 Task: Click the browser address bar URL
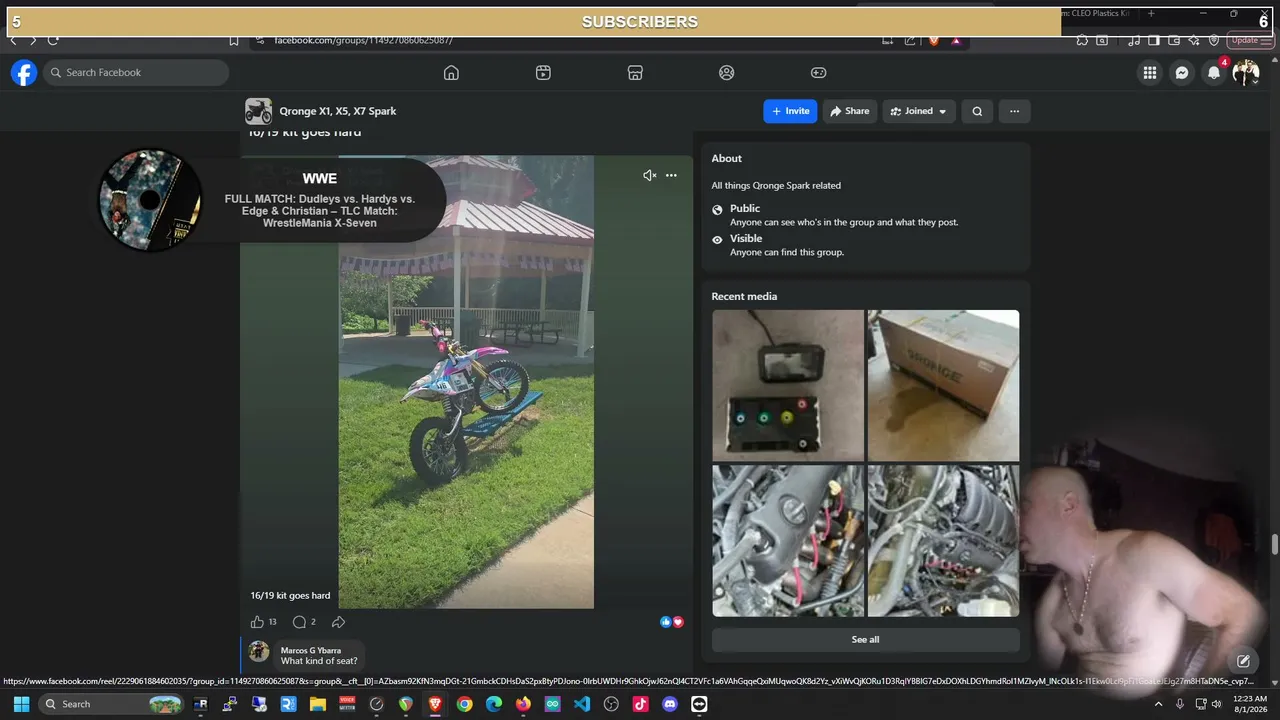click(x=364, y=40)
